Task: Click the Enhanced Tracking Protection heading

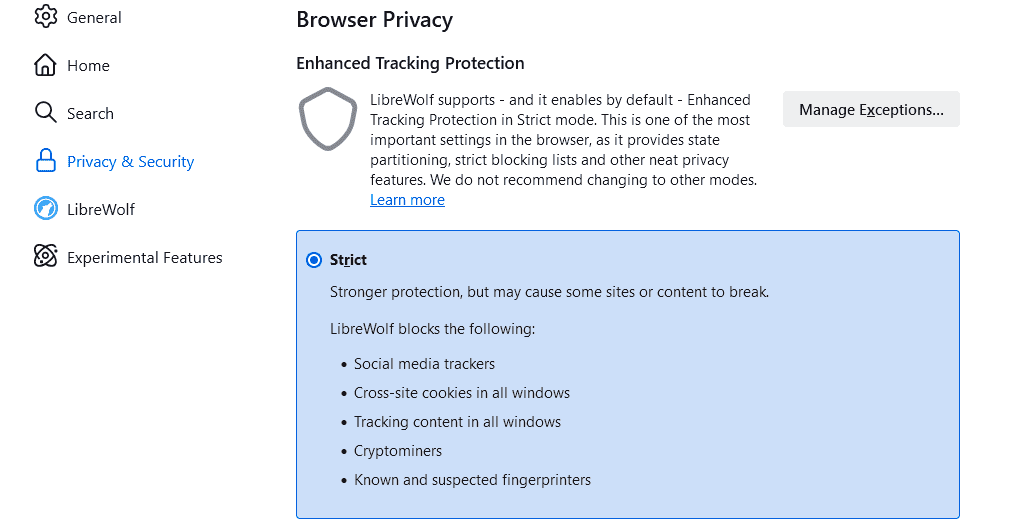Action: pyautogui.click(x=410, y=63)
